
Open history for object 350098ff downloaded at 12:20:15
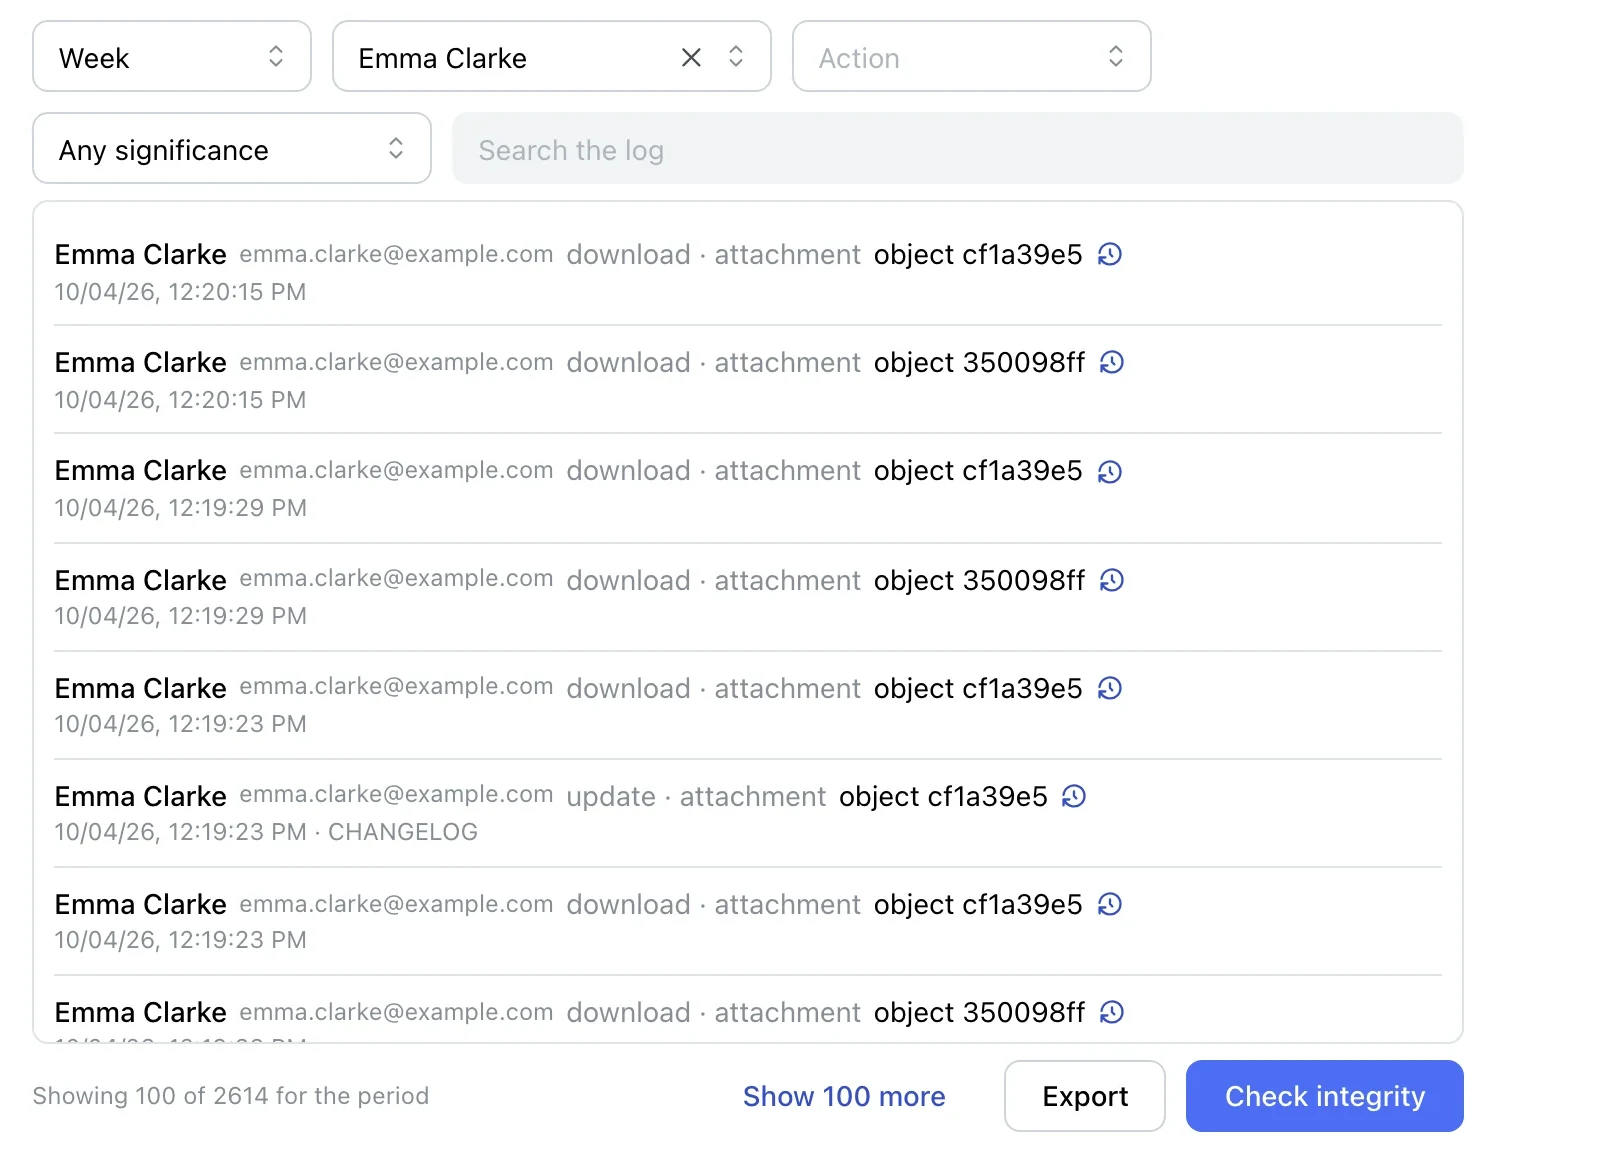(1112, 363)
